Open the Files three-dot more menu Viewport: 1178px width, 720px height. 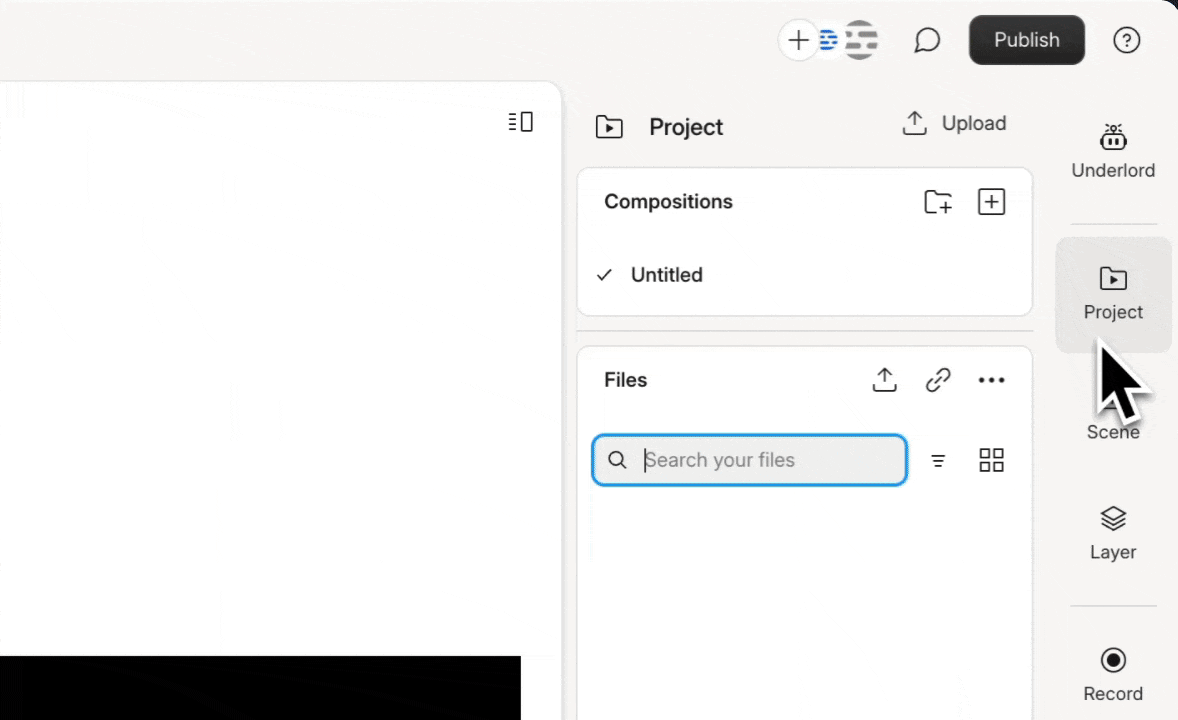coord(991,380)
